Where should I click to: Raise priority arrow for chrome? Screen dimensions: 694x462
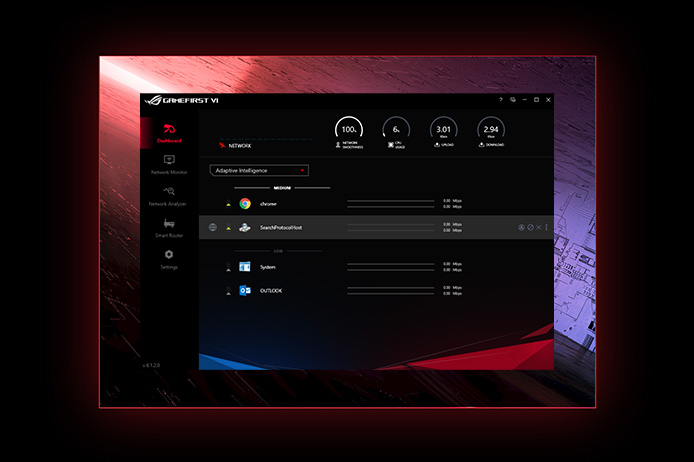(228, 204)
